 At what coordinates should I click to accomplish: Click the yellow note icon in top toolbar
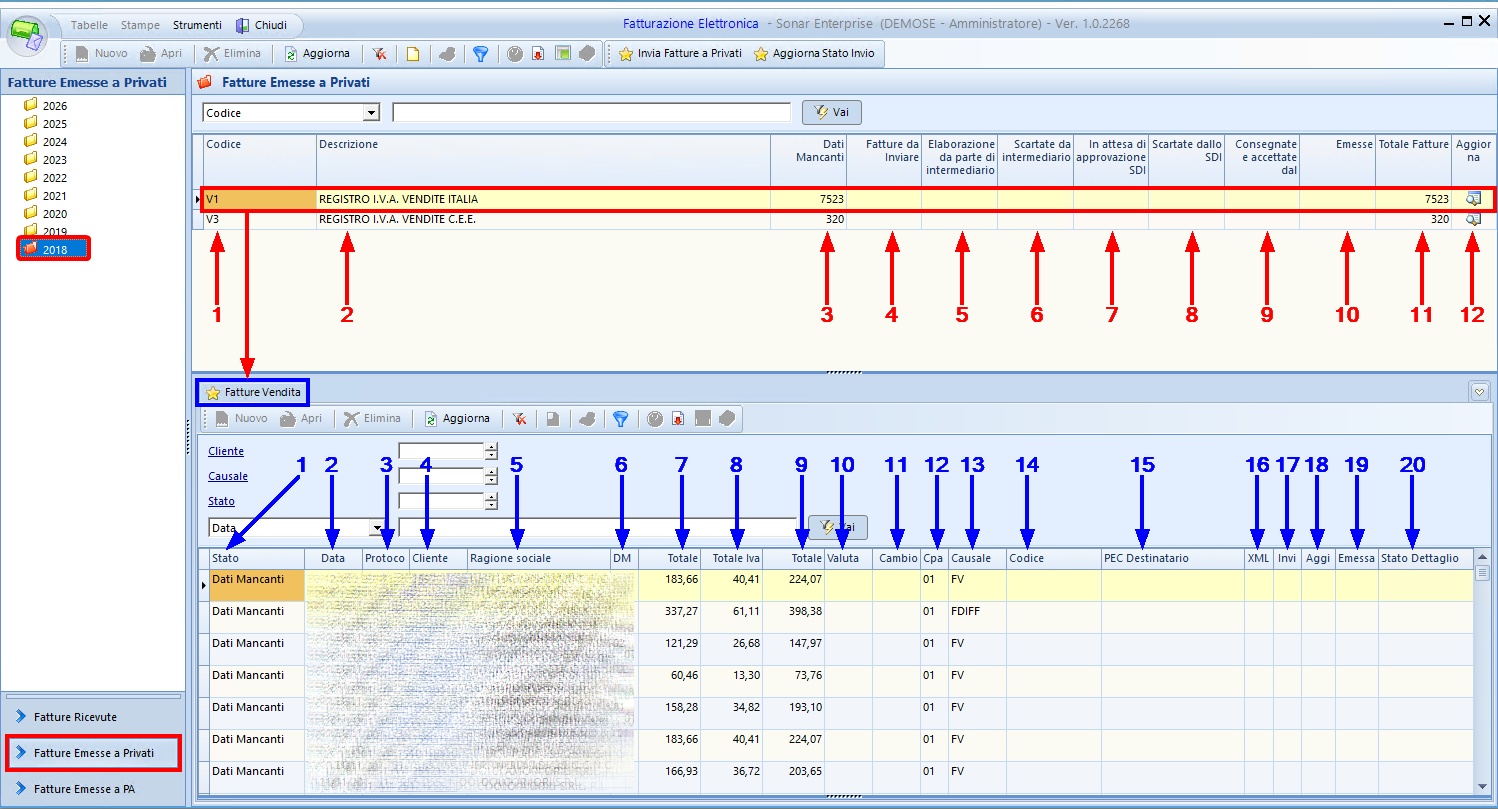(412, 54)
